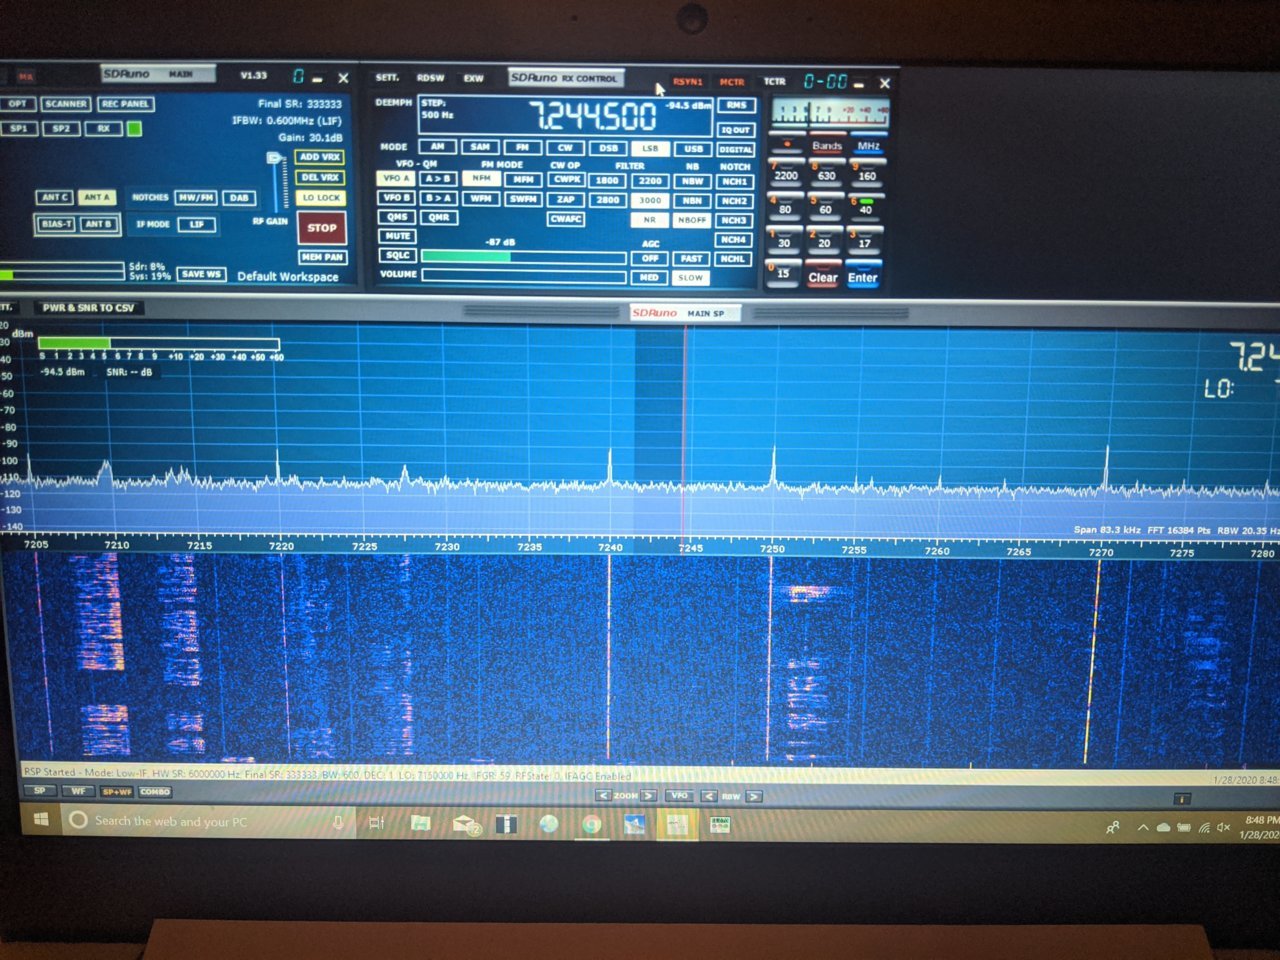Viewport: 1280px width, 960px height.
Task: Select ANT C antenna input
Action: [54, 197]
